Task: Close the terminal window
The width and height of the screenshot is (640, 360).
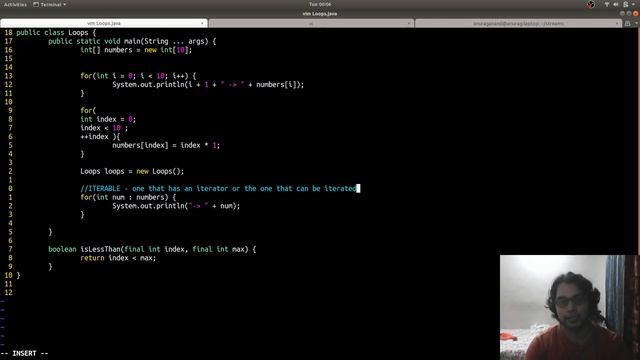Action: (x=636, y=13)
